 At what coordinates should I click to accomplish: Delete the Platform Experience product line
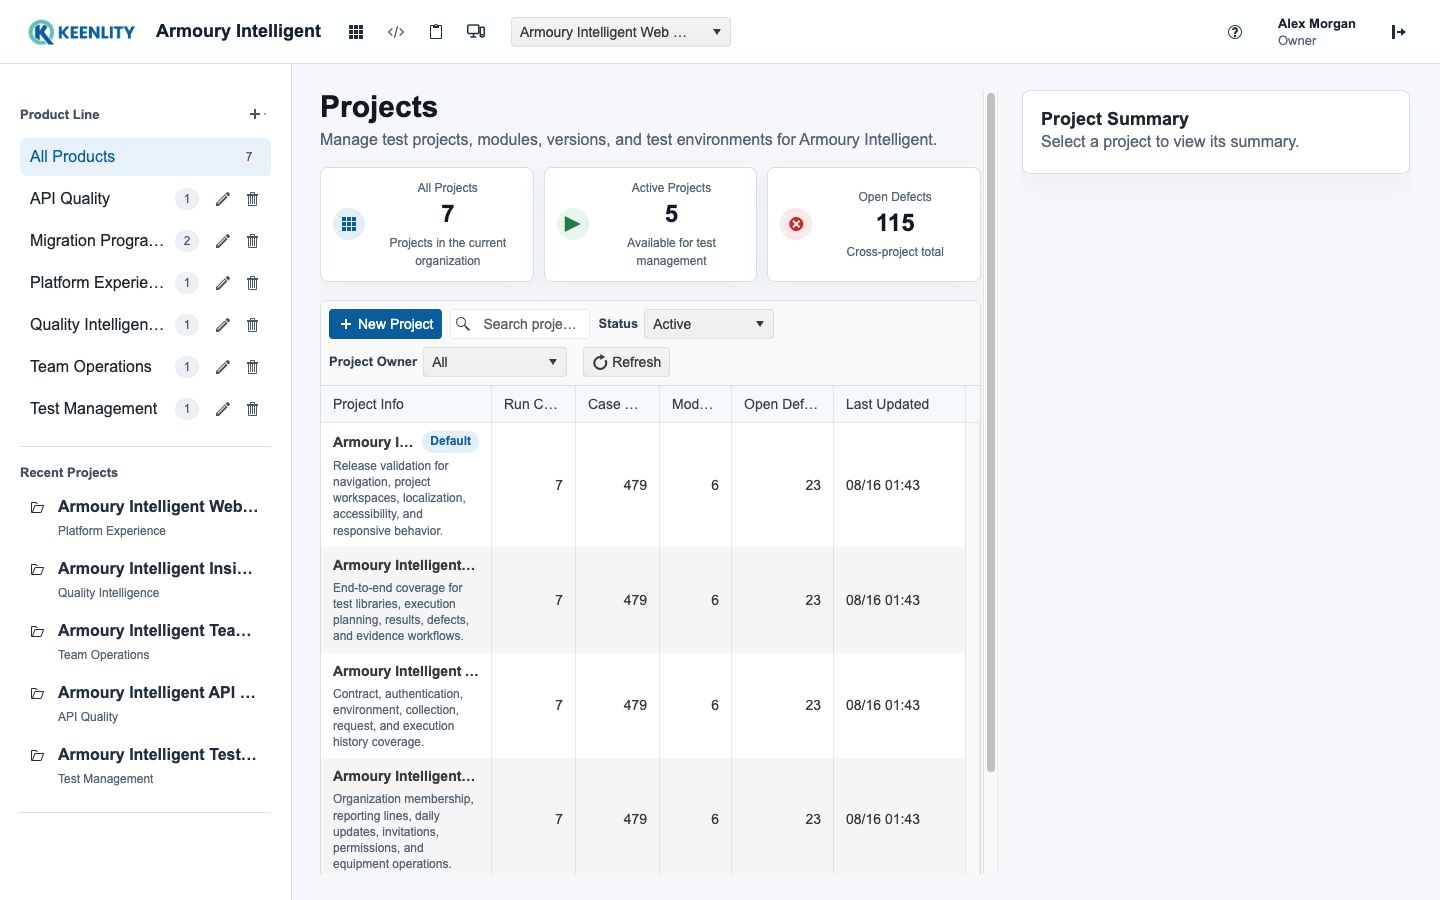coord(253,283)
